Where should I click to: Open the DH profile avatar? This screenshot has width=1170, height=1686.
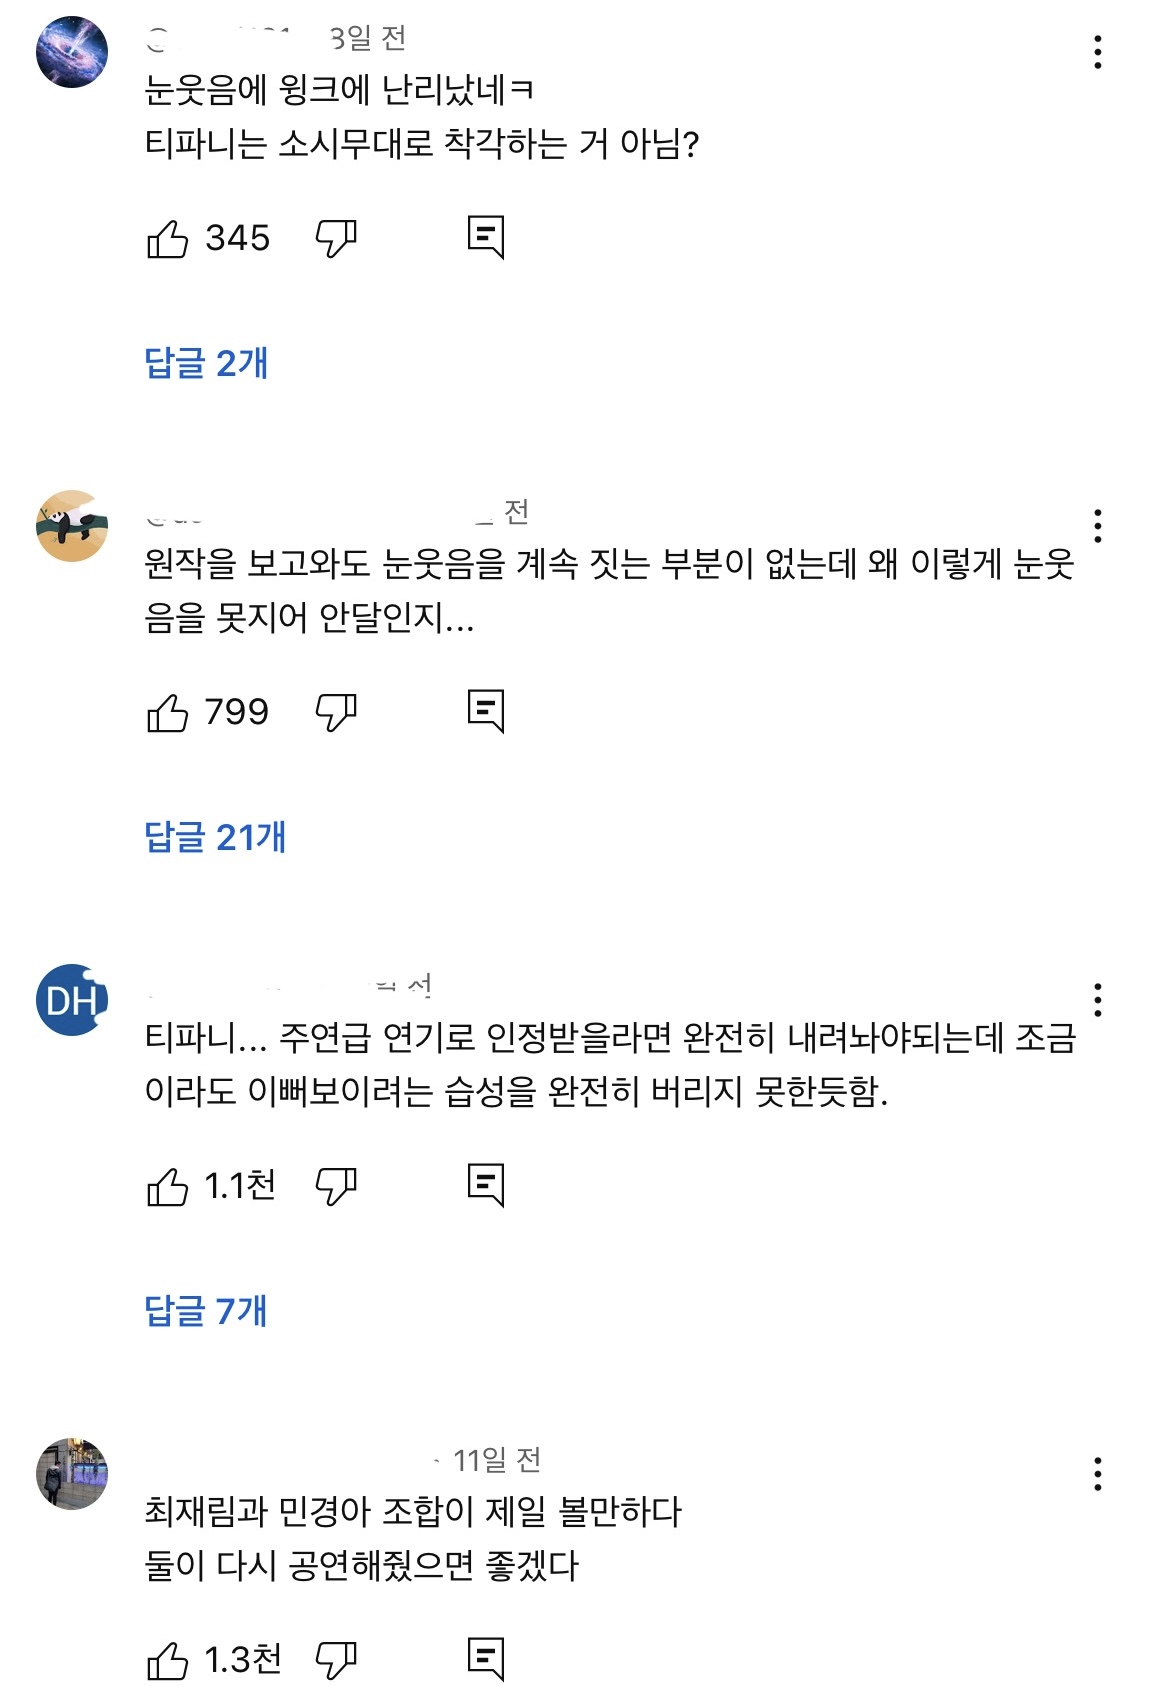pos(72,1000)
